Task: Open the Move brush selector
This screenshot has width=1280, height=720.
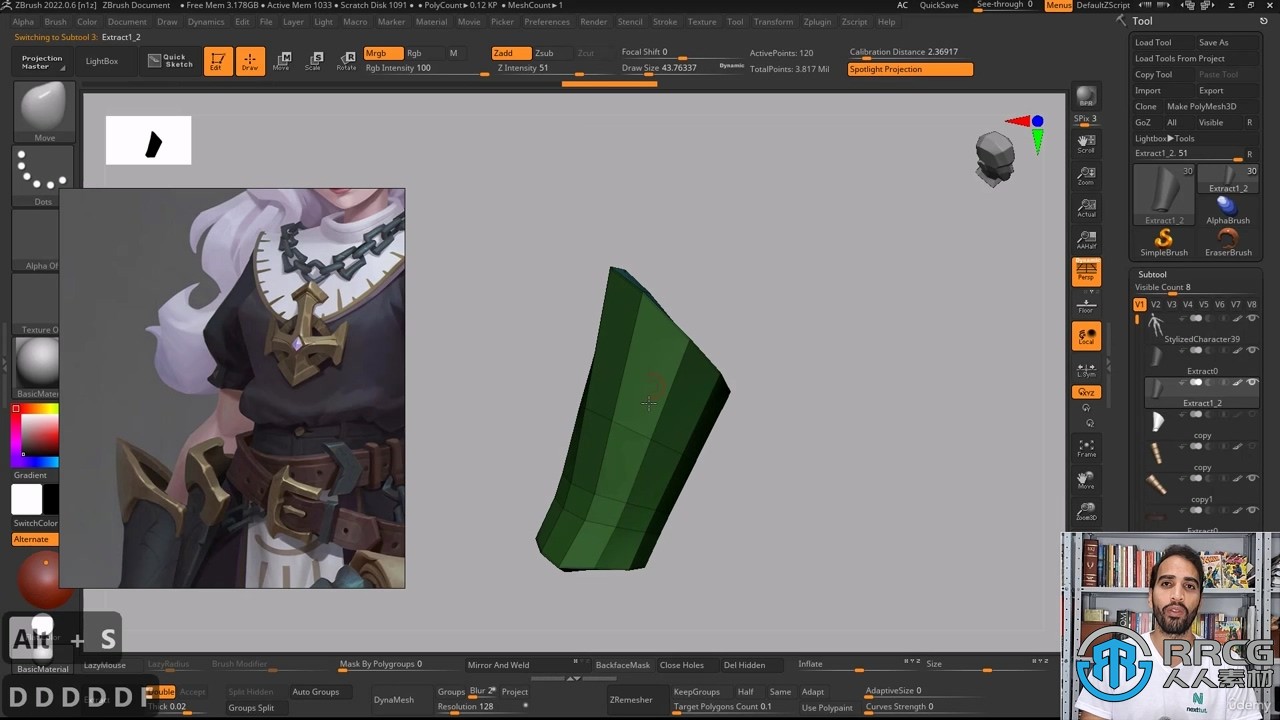Action: [44, 112]
